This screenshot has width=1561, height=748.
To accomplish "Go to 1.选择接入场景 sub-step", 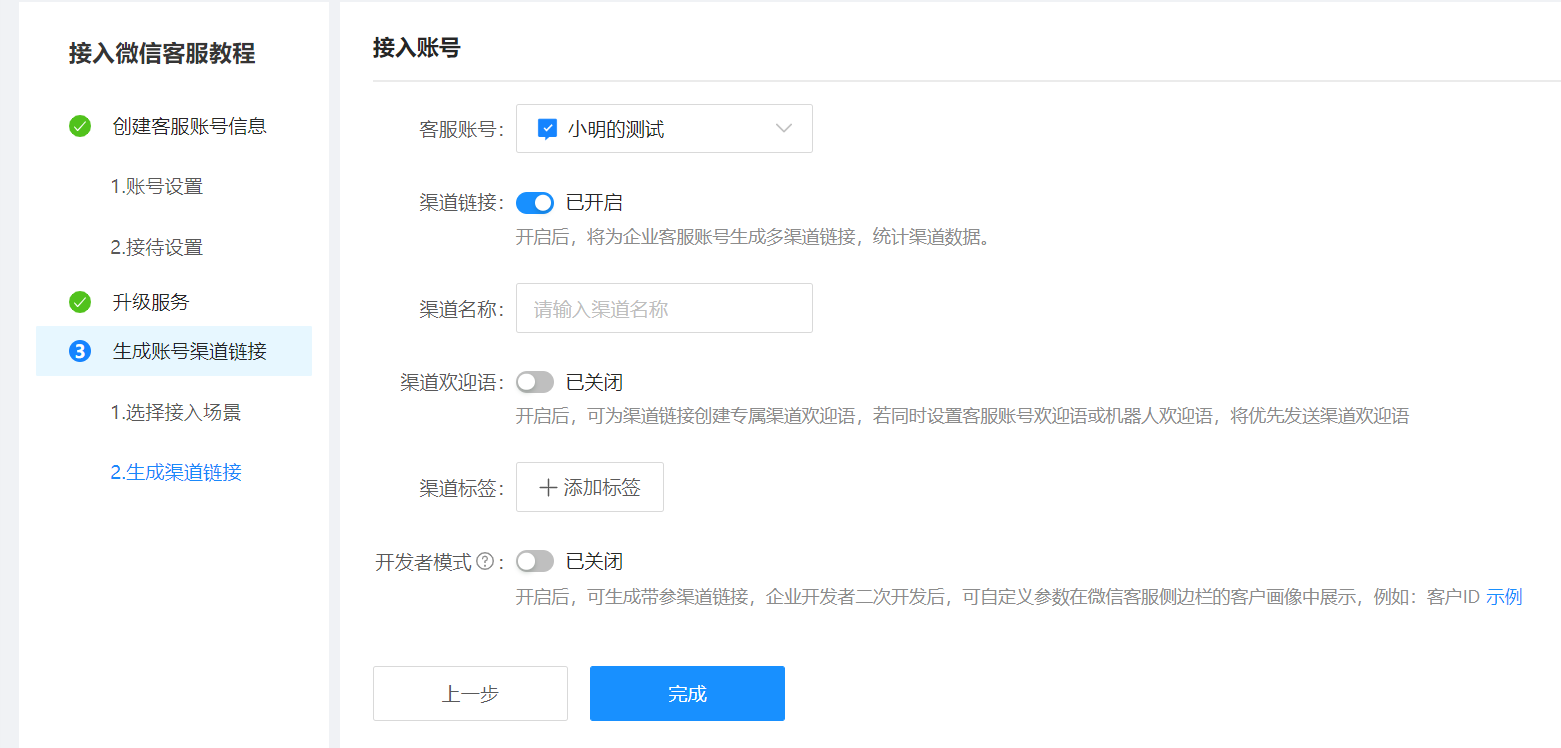I will tap(176, 412).
